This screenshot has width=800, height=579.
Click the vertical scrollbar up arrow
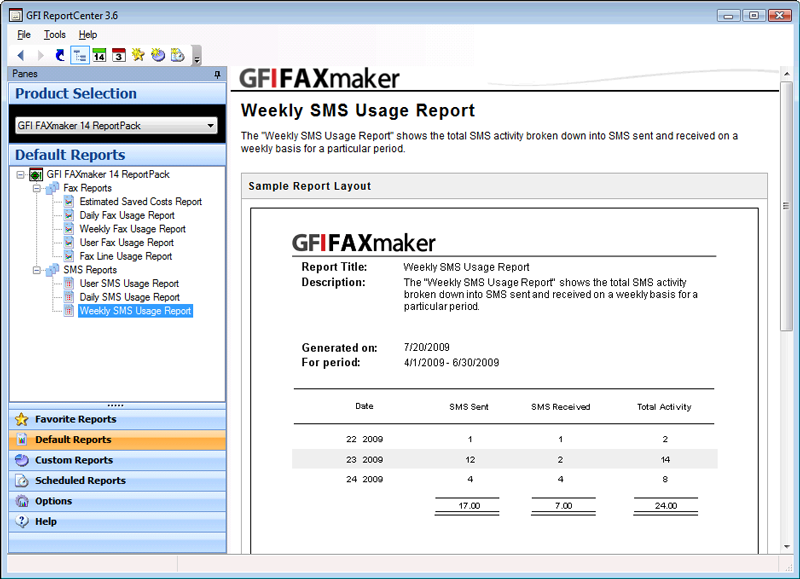[x=786, y=74]
